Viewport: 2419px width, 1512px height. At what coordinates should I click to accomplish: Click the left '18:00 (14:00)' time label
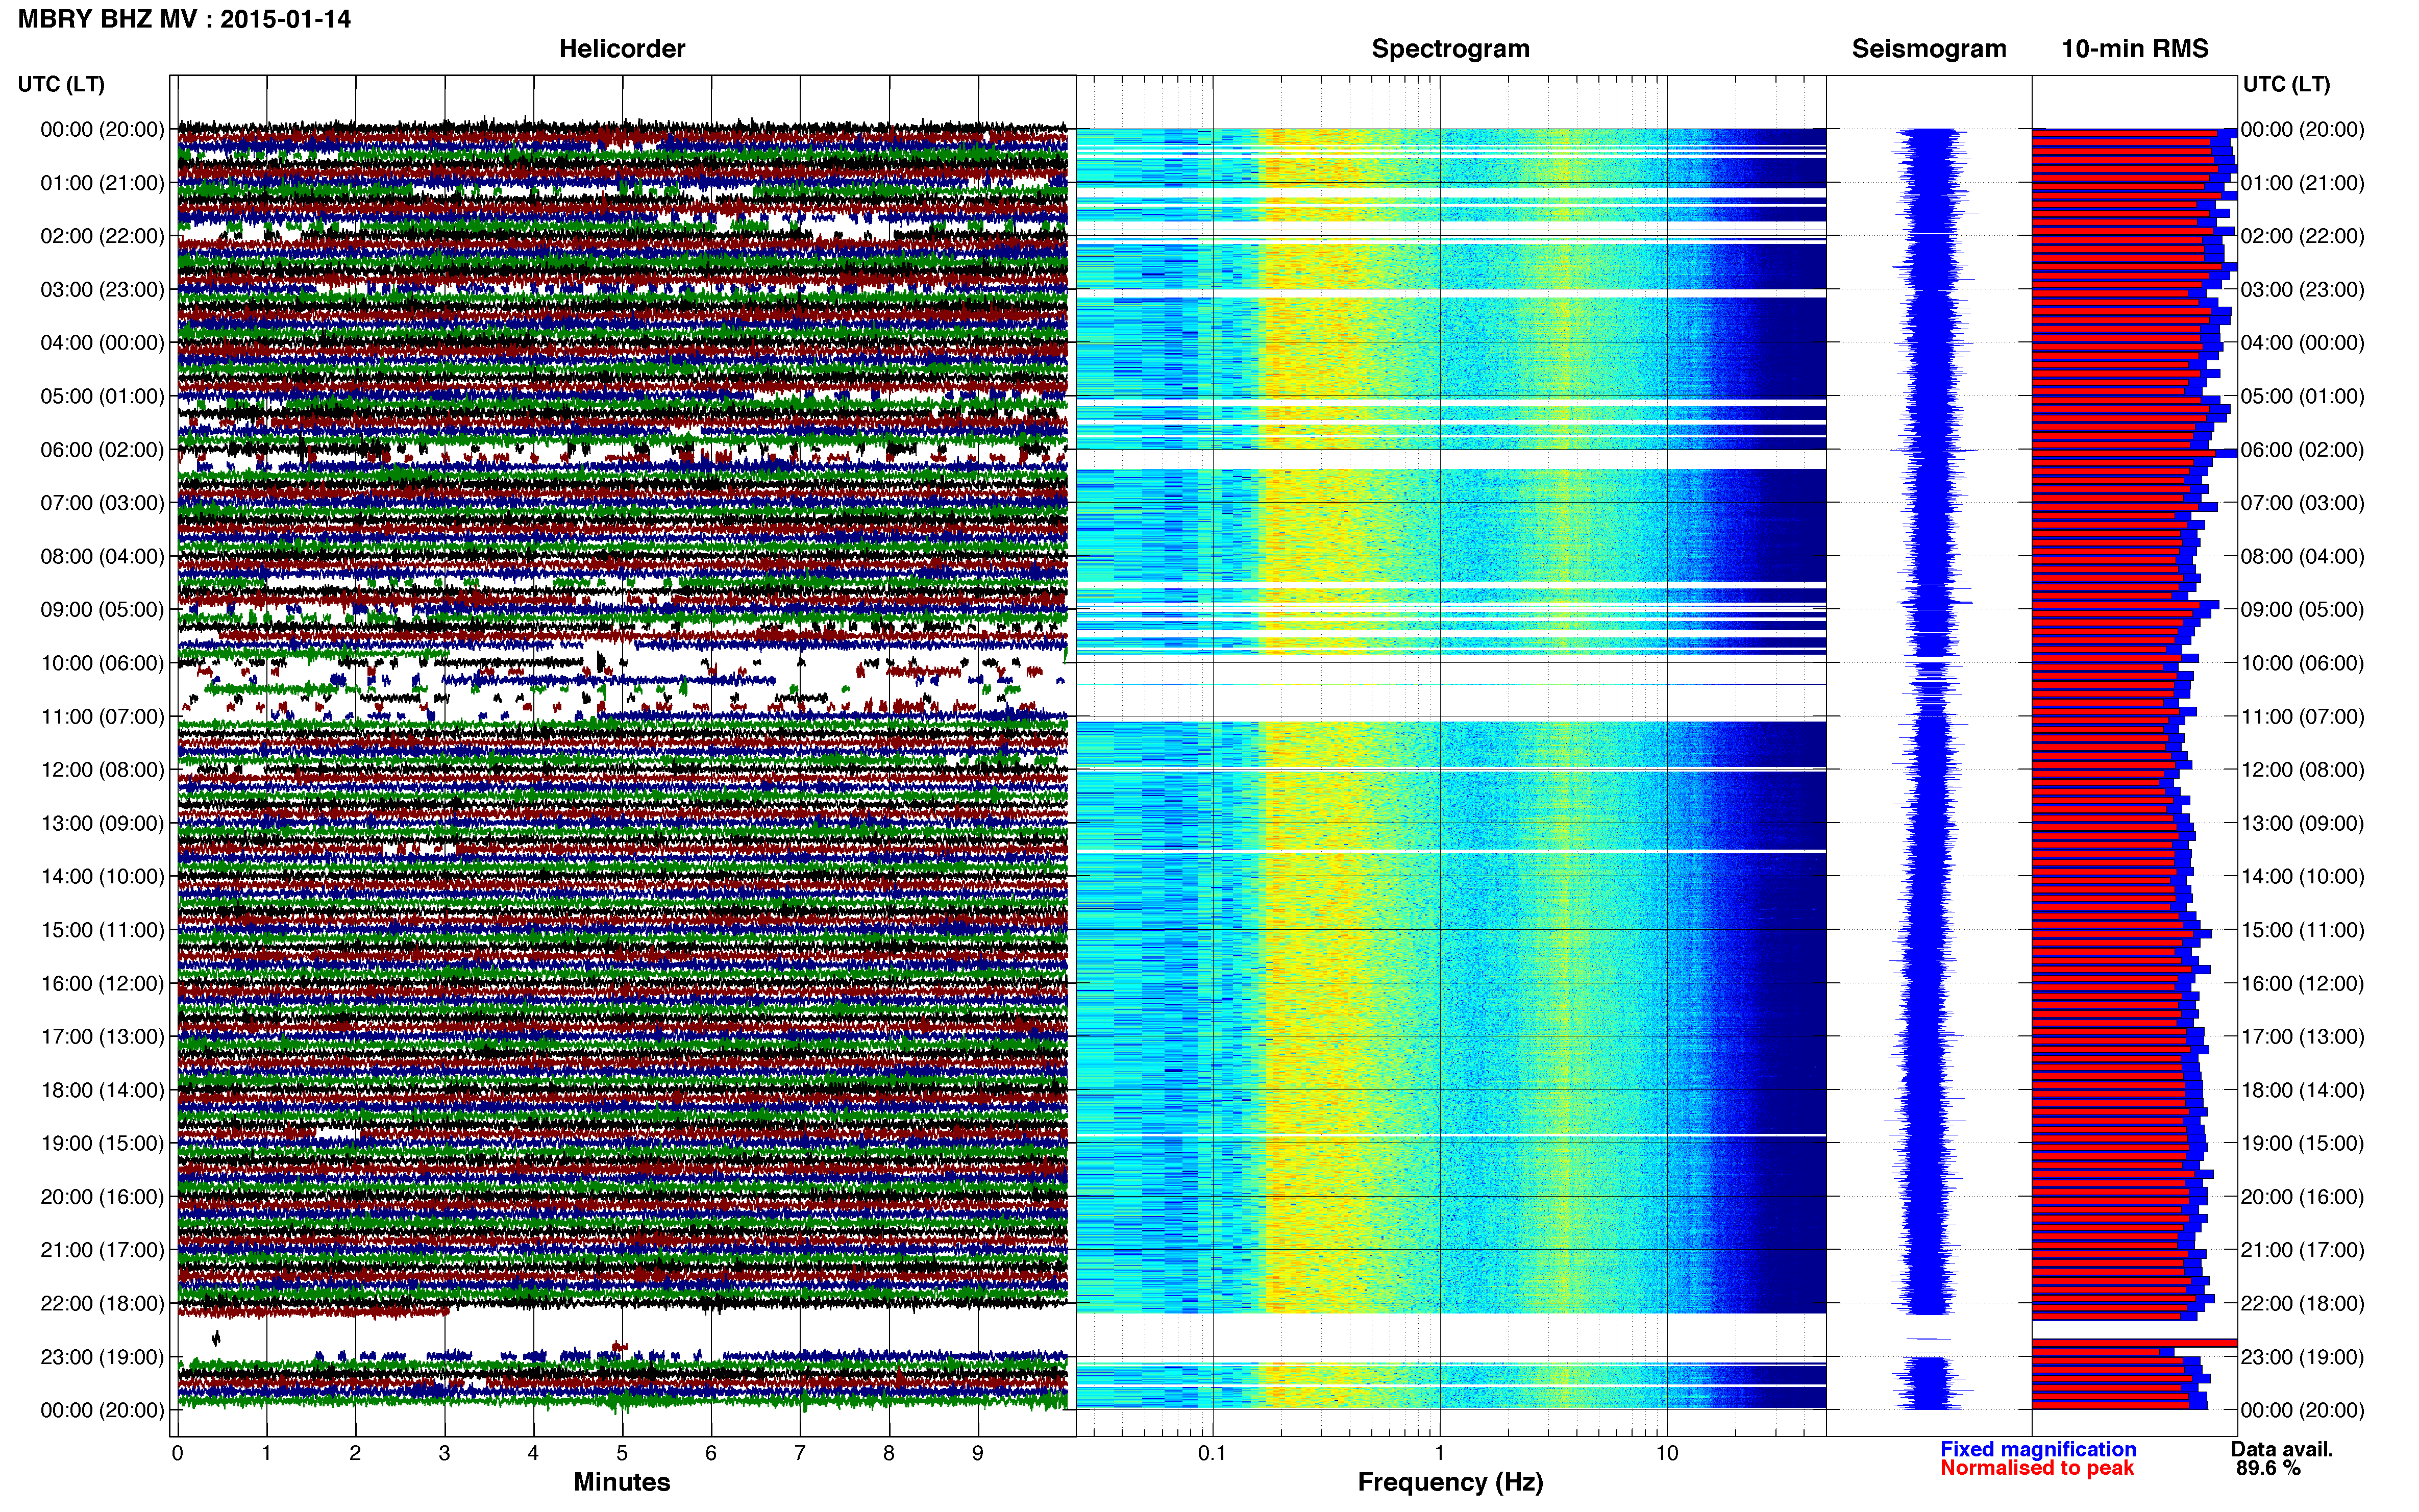click(x=102, y=1090)
